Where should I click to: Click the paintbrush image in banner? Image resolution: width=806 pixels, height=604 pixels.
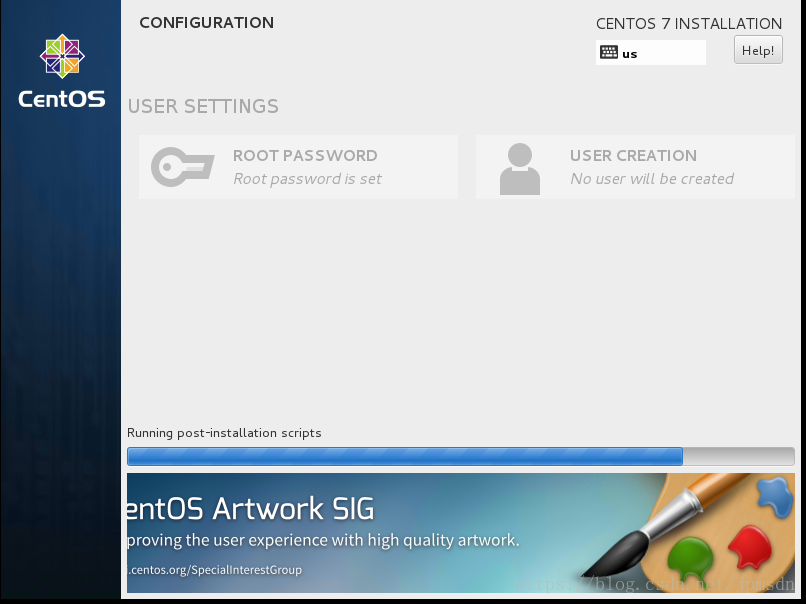[668, 524]
